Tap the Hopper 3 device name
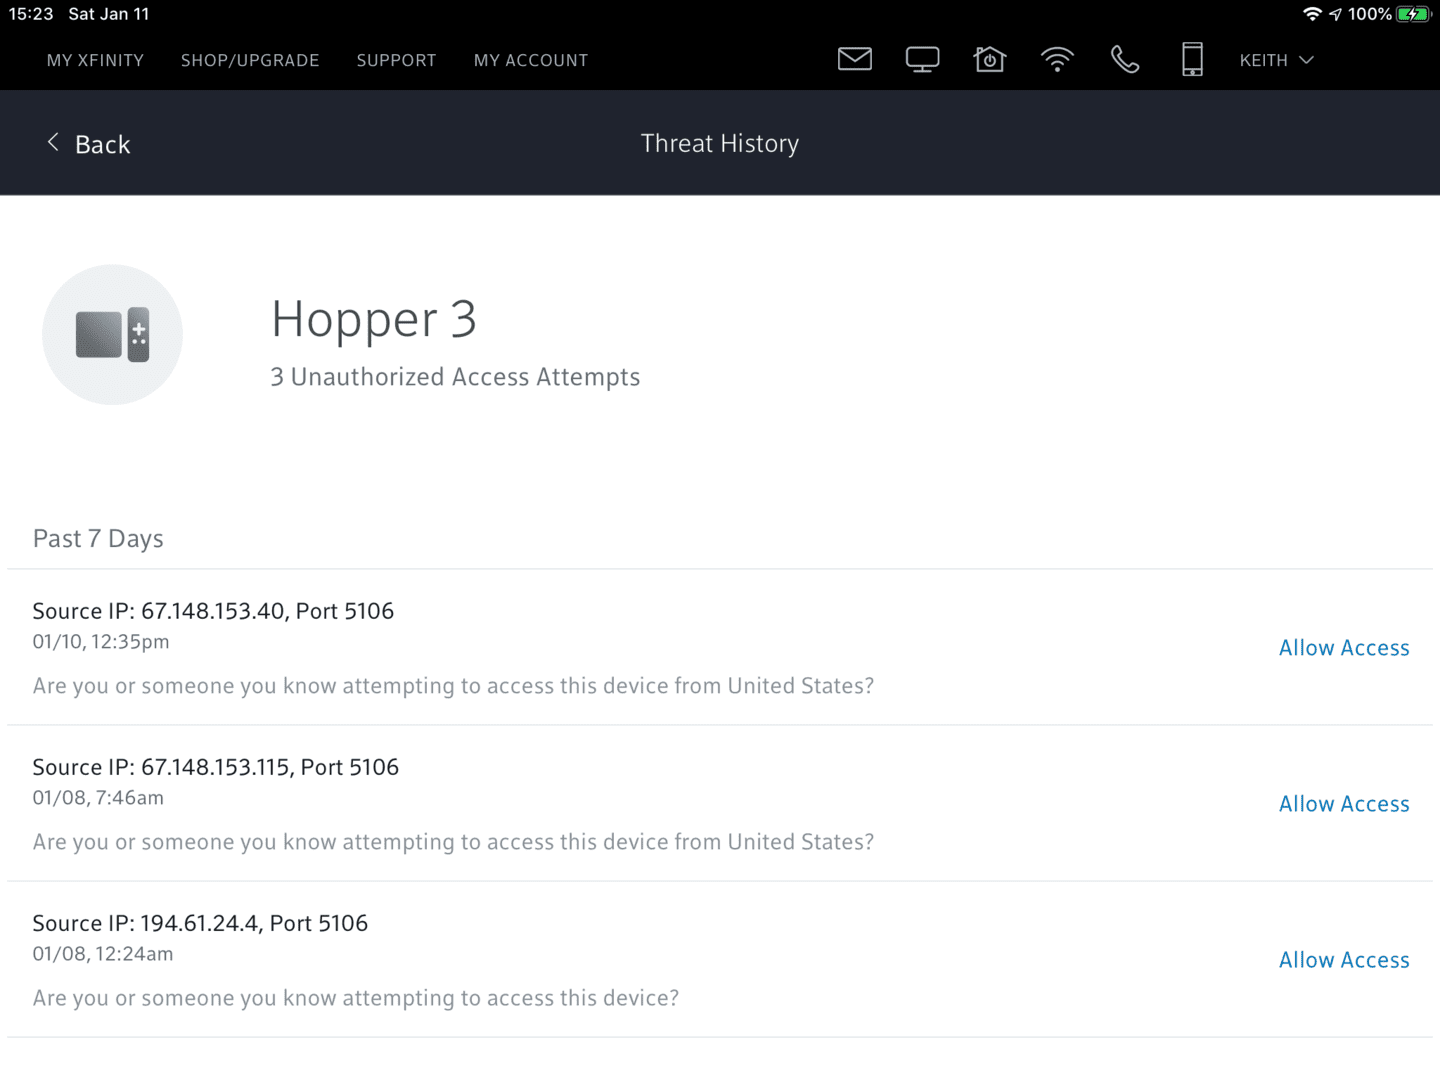The image size is (1440, 1080). (374, 319)
